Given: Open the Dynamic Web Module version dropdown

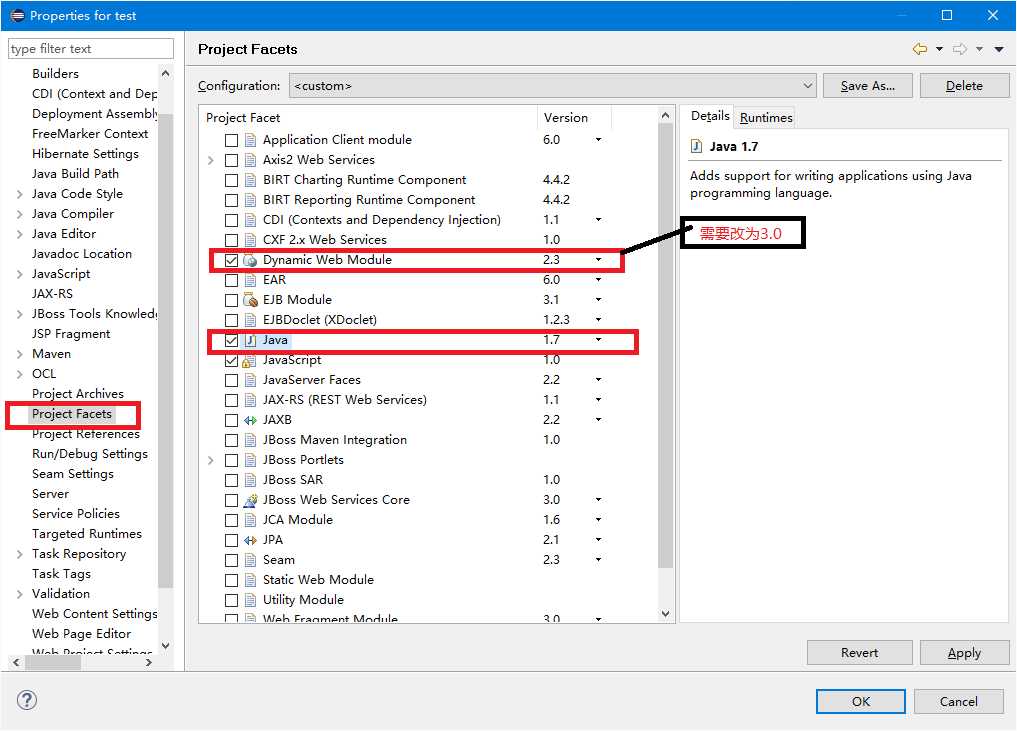Looking at the screenshot, I should [x=598, y=259].
